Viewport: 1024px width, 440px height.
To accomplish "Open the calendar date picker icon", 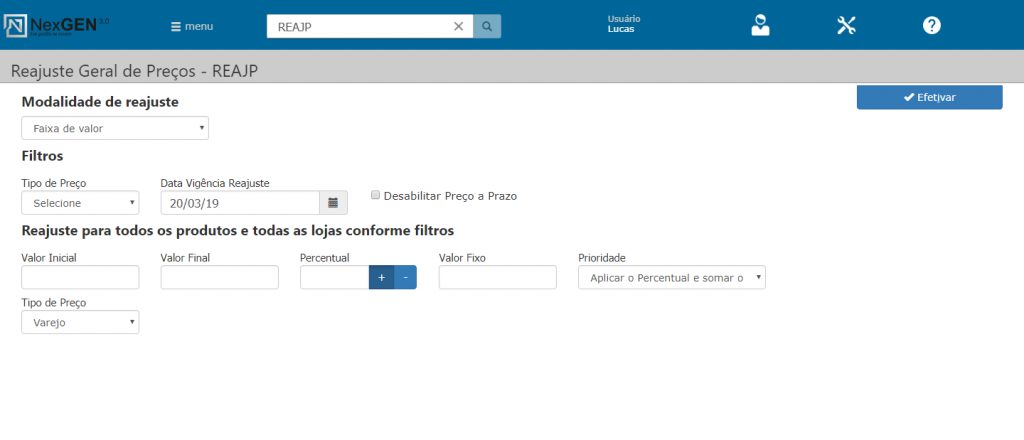I will tap(333, 203).
